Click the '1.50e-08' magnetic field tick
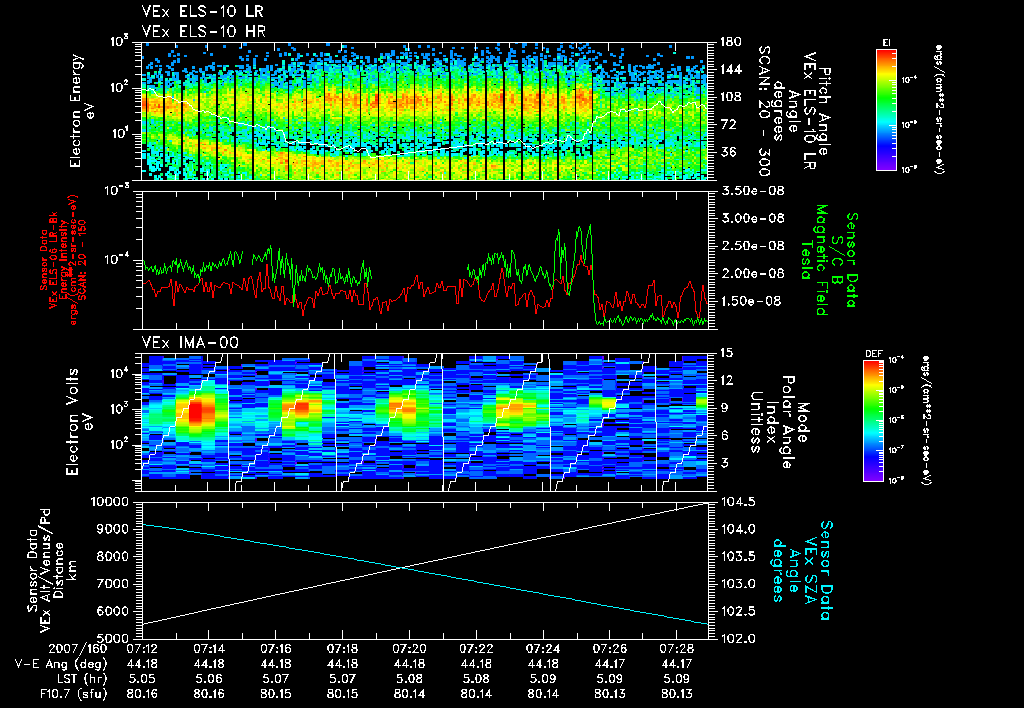 (752, 301)
